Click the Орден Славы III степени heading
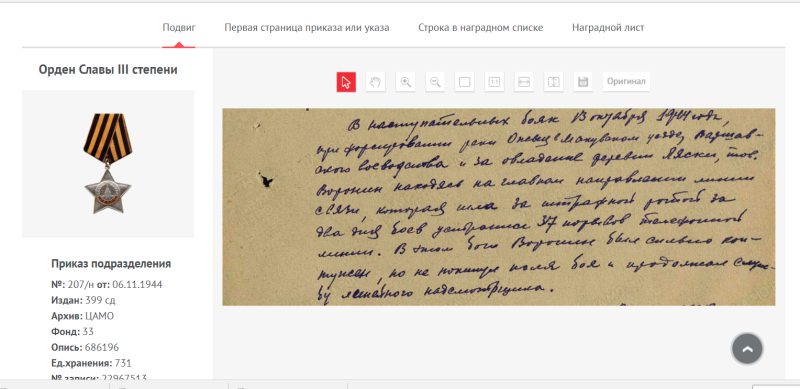 tap(108, 69)
